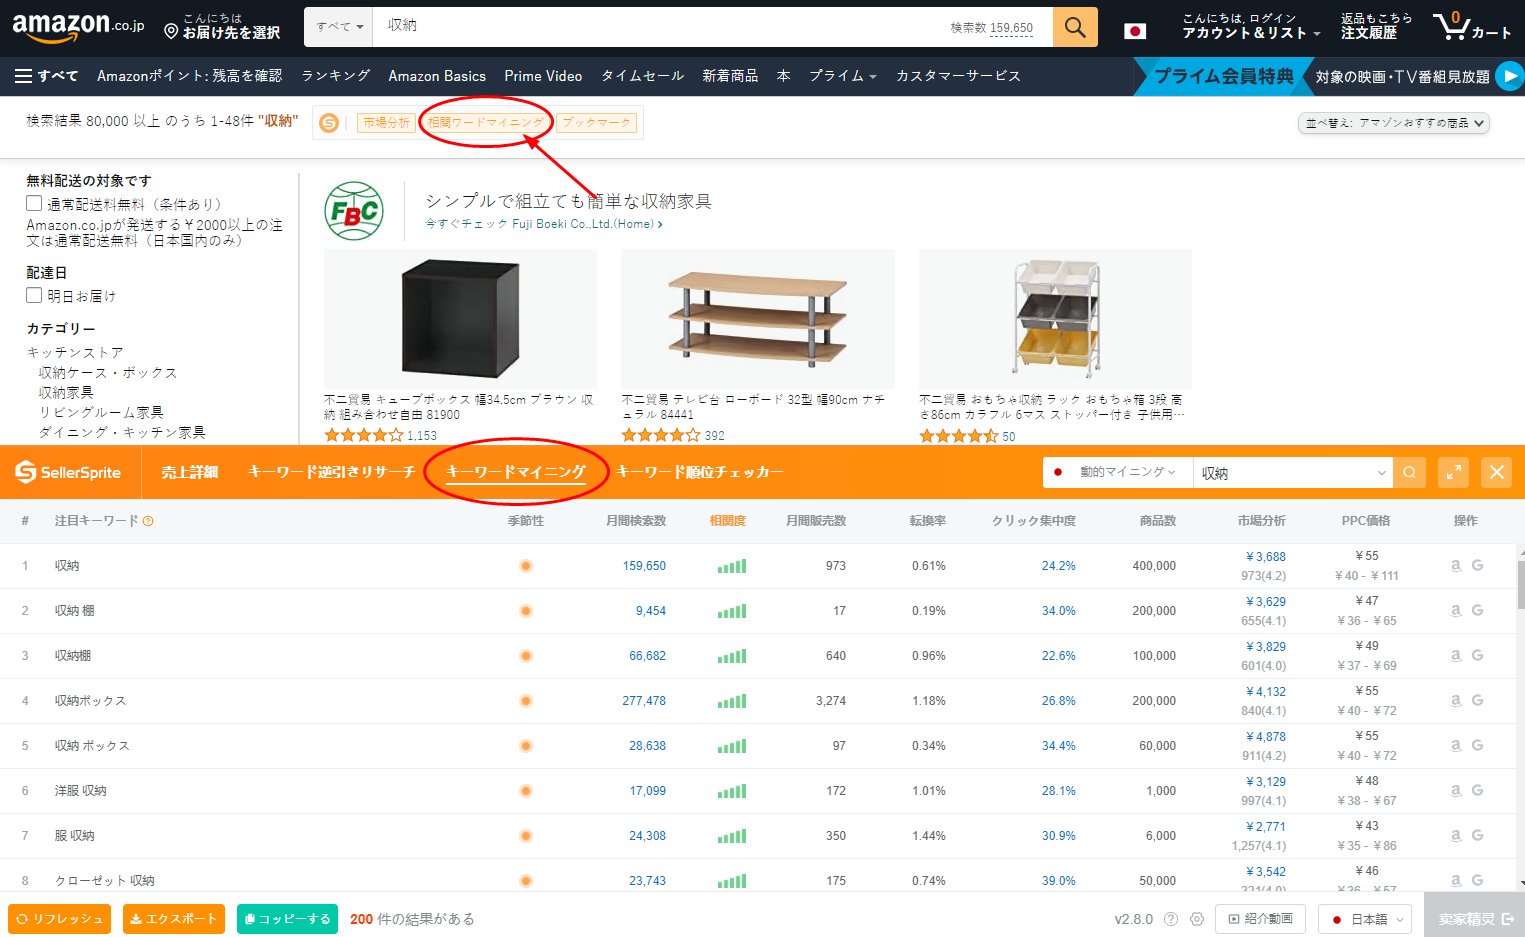Click the orange Amazon search magnifier button

[x=1075, y=27]
